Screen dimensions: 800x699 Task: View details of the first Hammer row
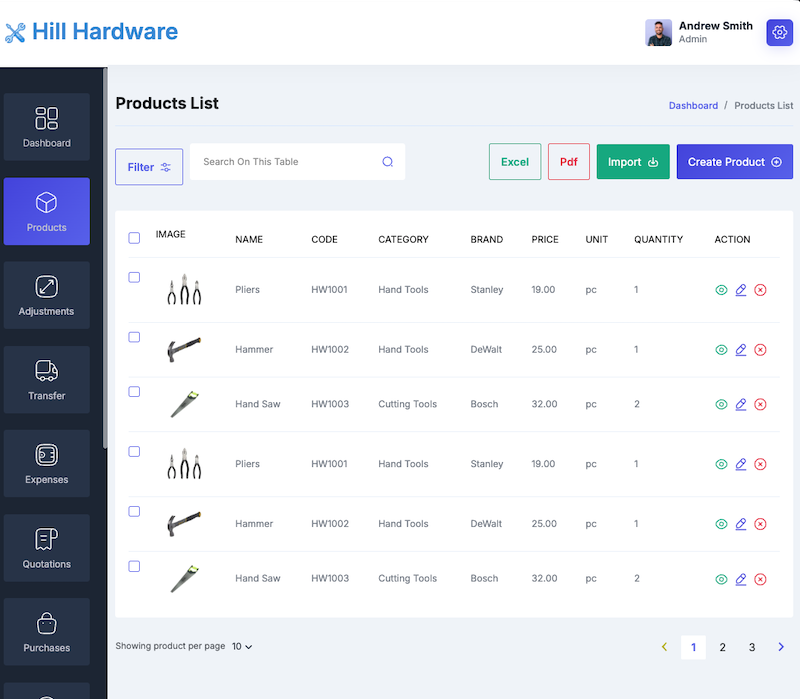pyautogui.click(x=721, y=350)
